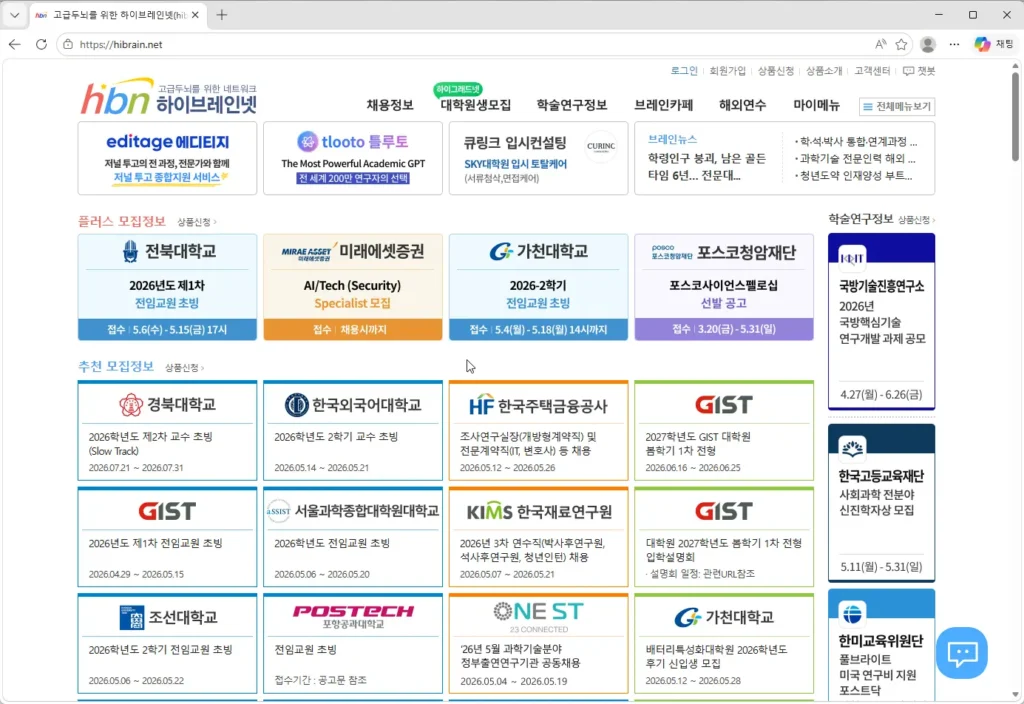This screenshot has width=1024, height=704.
Task: Open 고객센터 top link
Action: [x=872, y=71]
